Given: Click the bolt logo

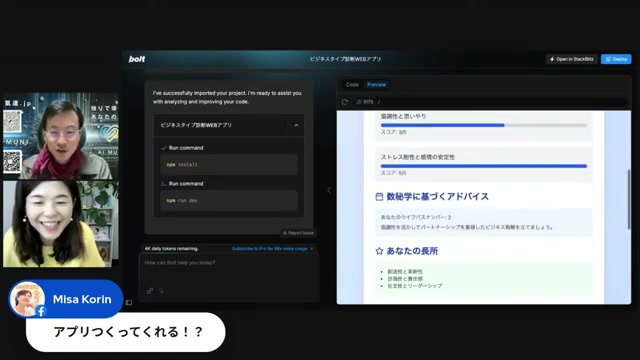Looking at the screenshot, I should point(137,59).
